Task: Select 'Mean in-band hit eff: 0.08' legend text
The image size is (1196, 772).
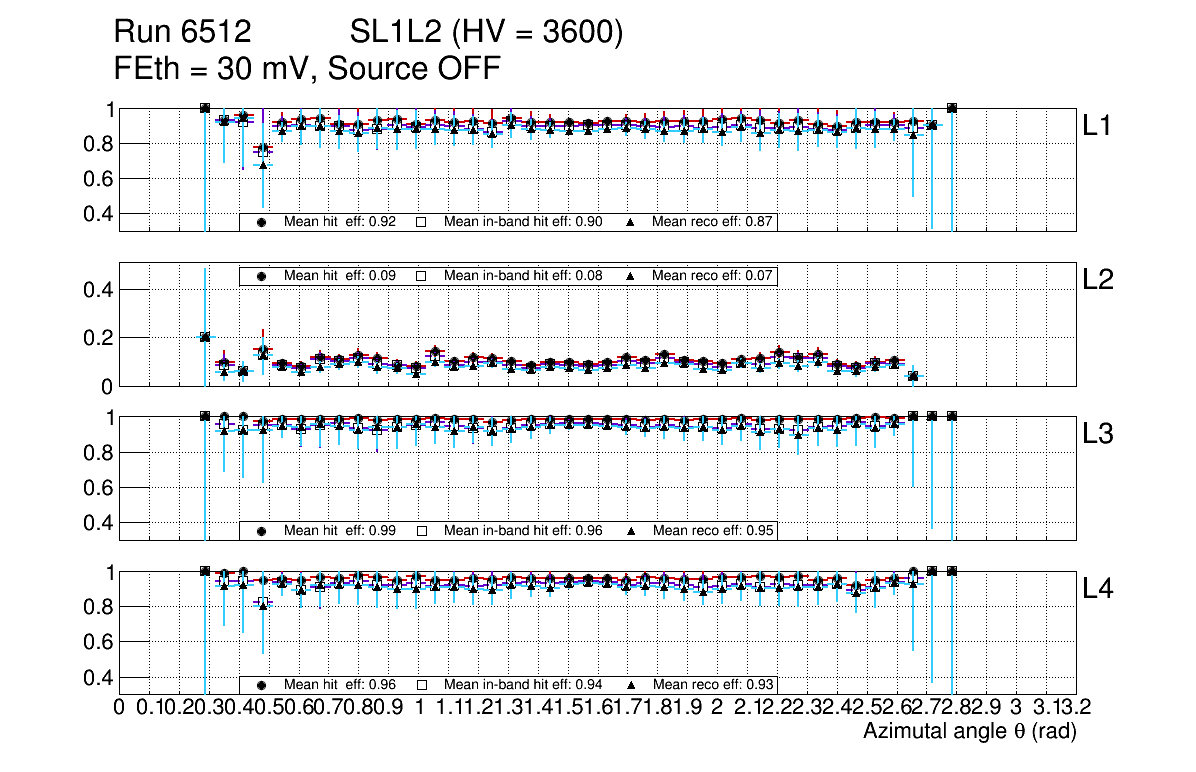Action: point(523,276)
